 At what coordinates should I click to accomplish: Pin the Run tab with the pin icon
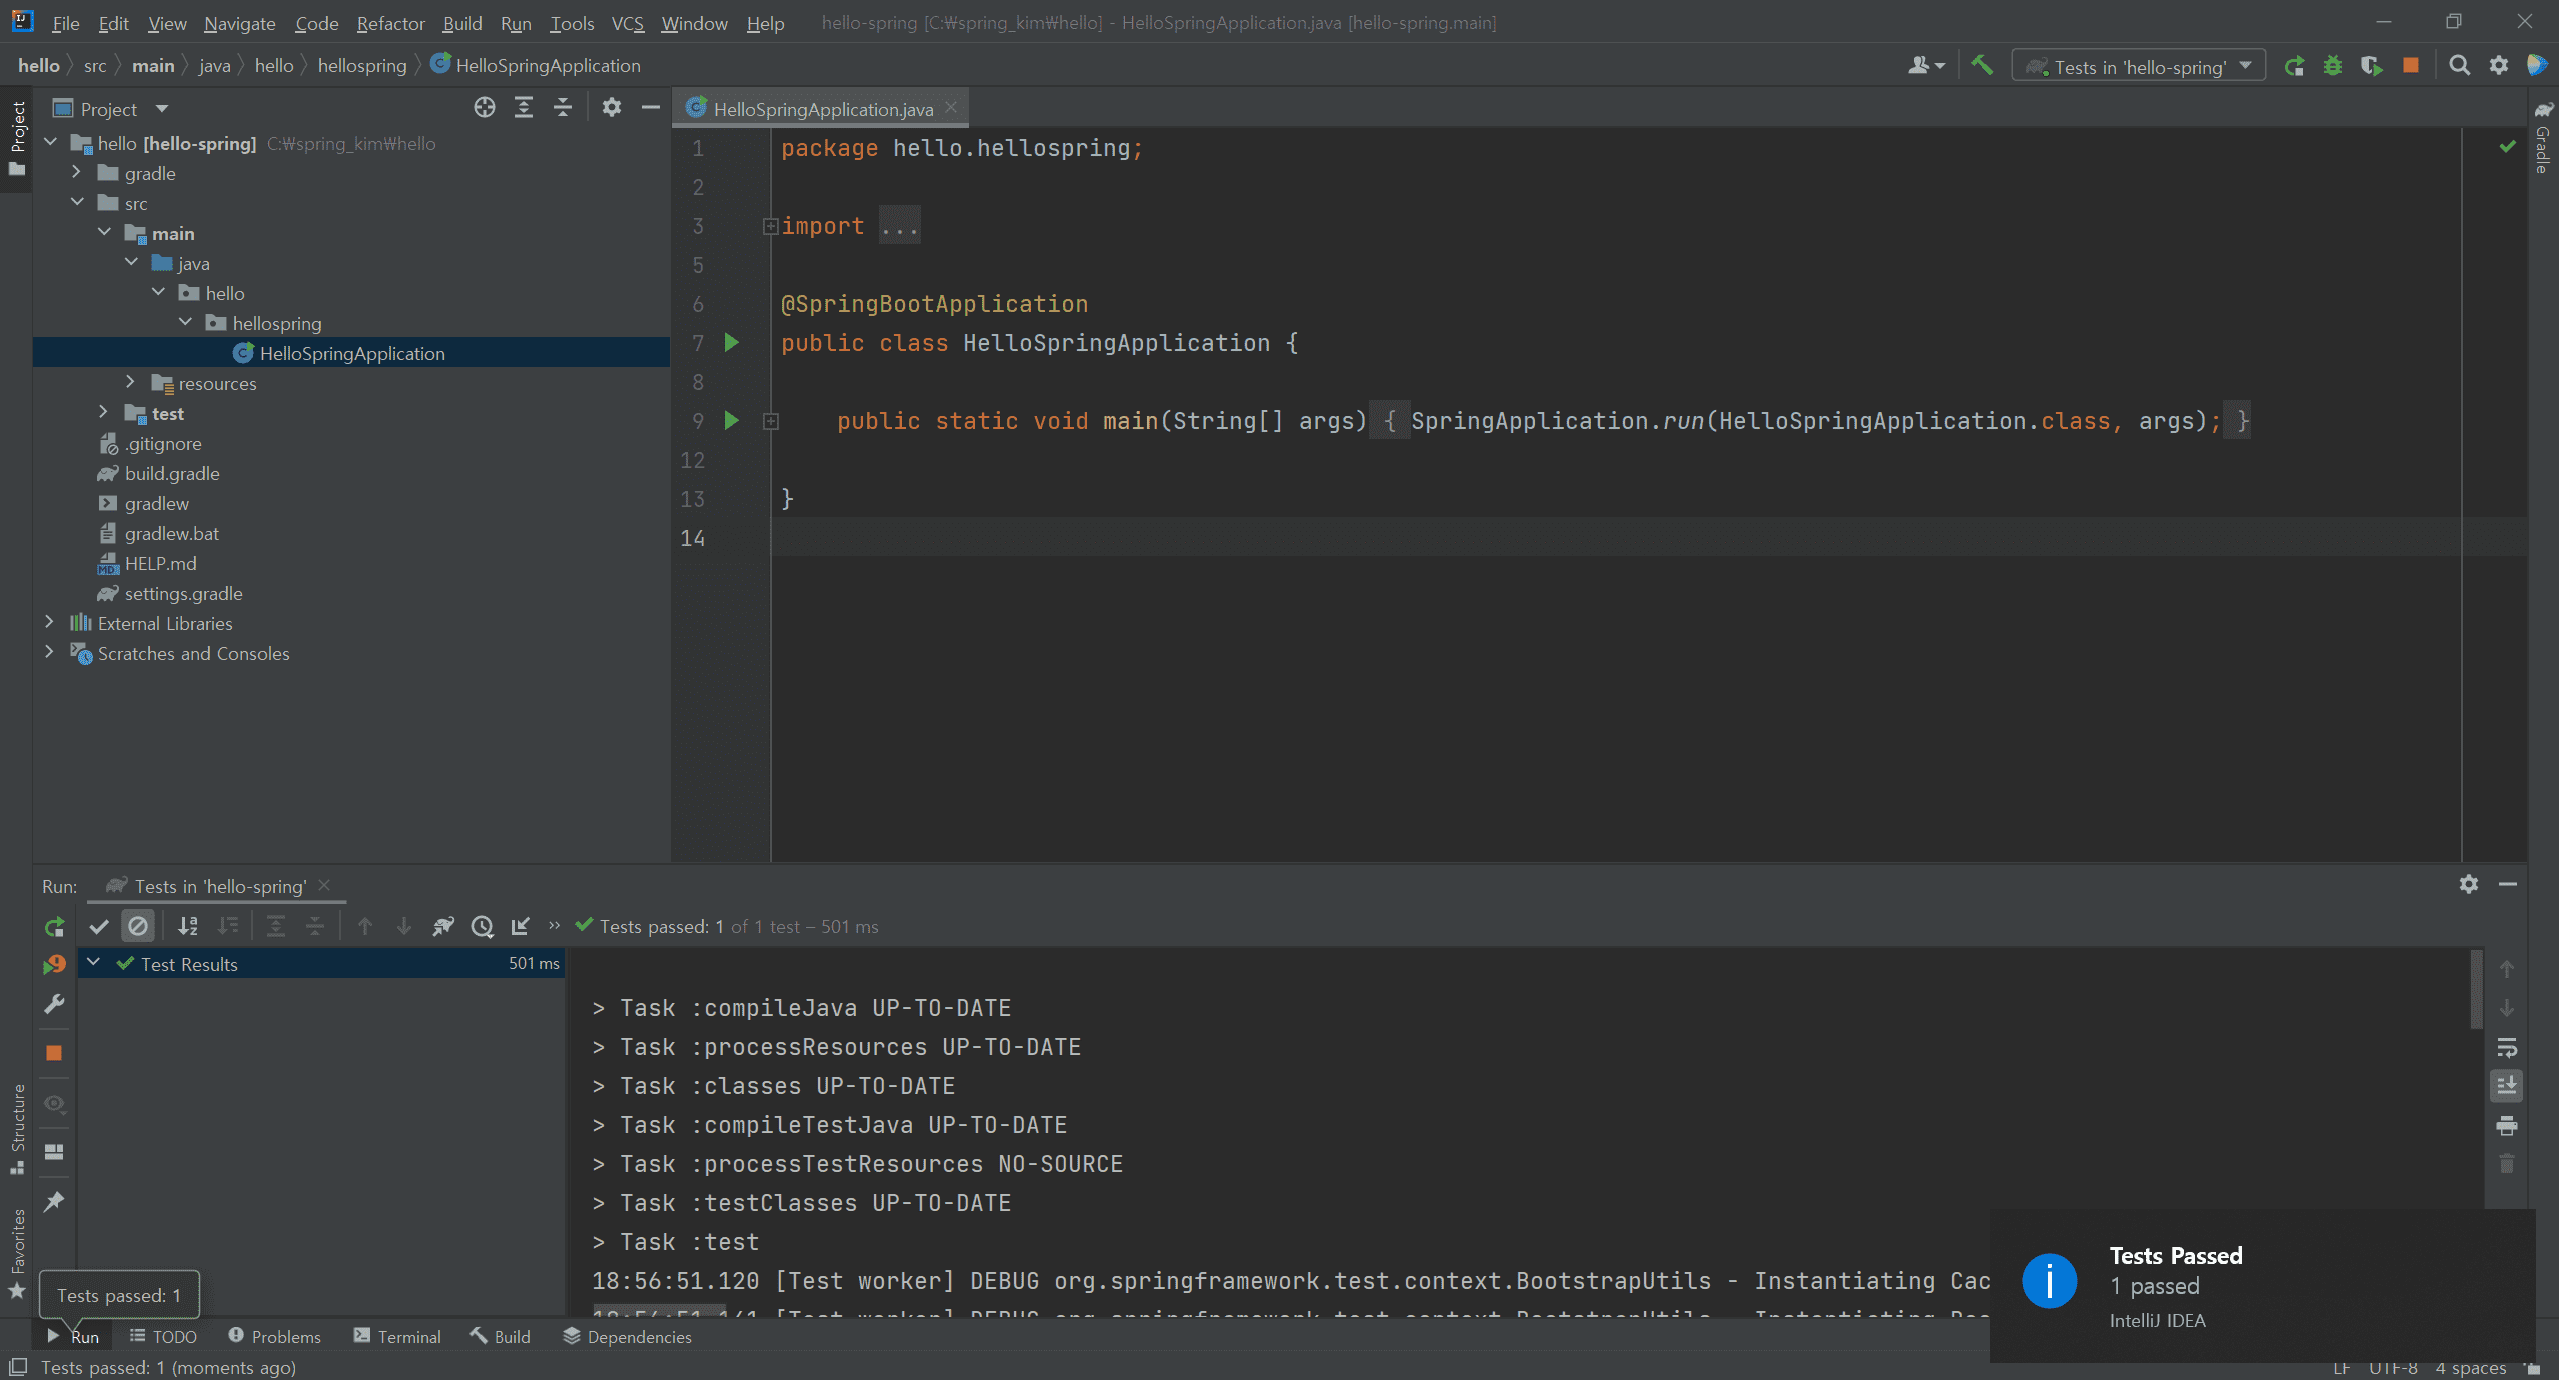54,1201
